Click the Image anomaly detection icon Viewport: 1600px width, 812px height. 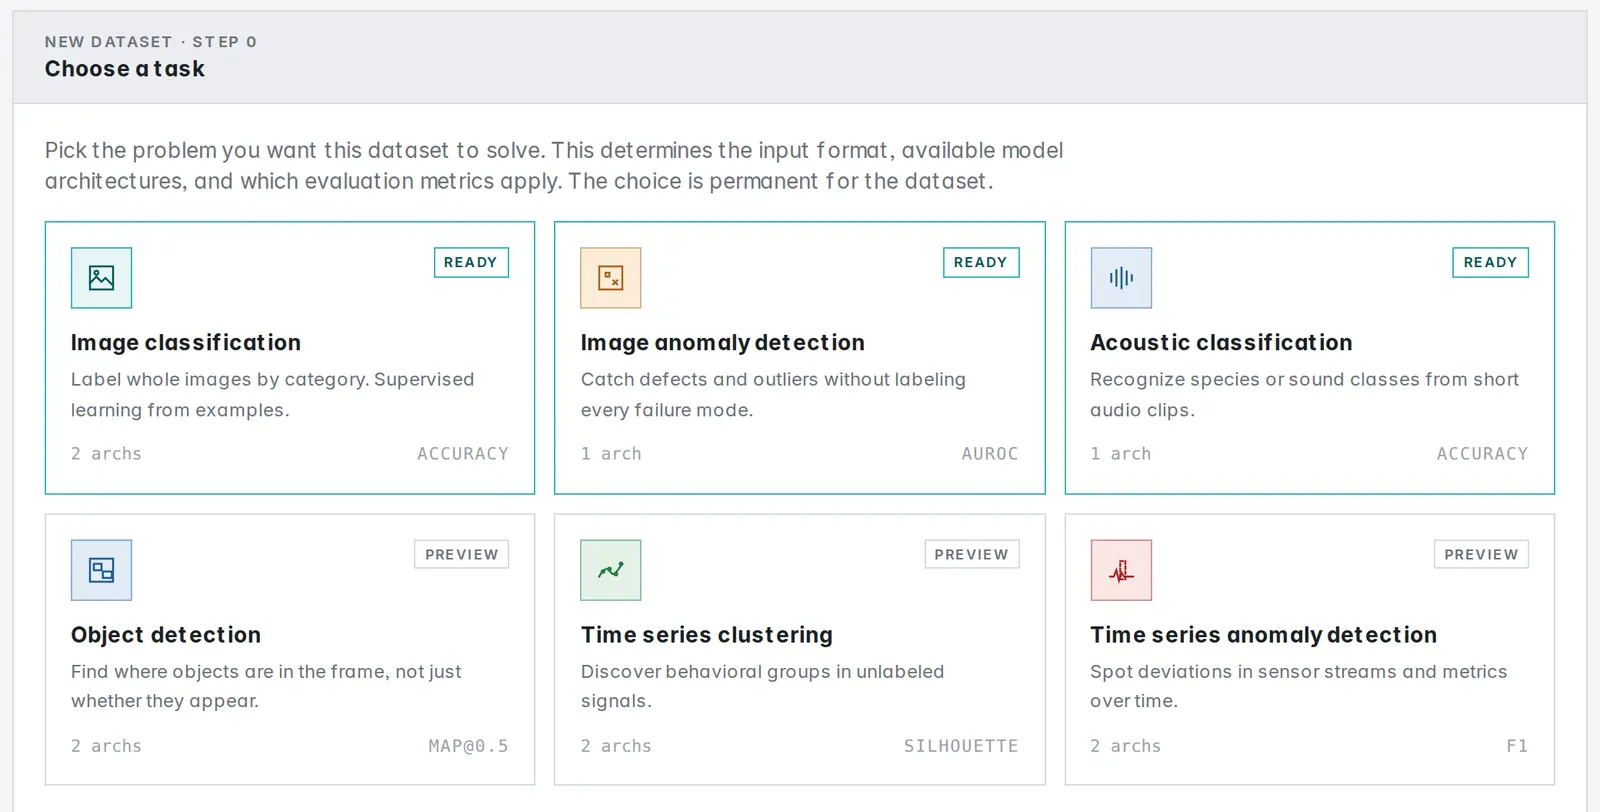(x=611, y=278)
